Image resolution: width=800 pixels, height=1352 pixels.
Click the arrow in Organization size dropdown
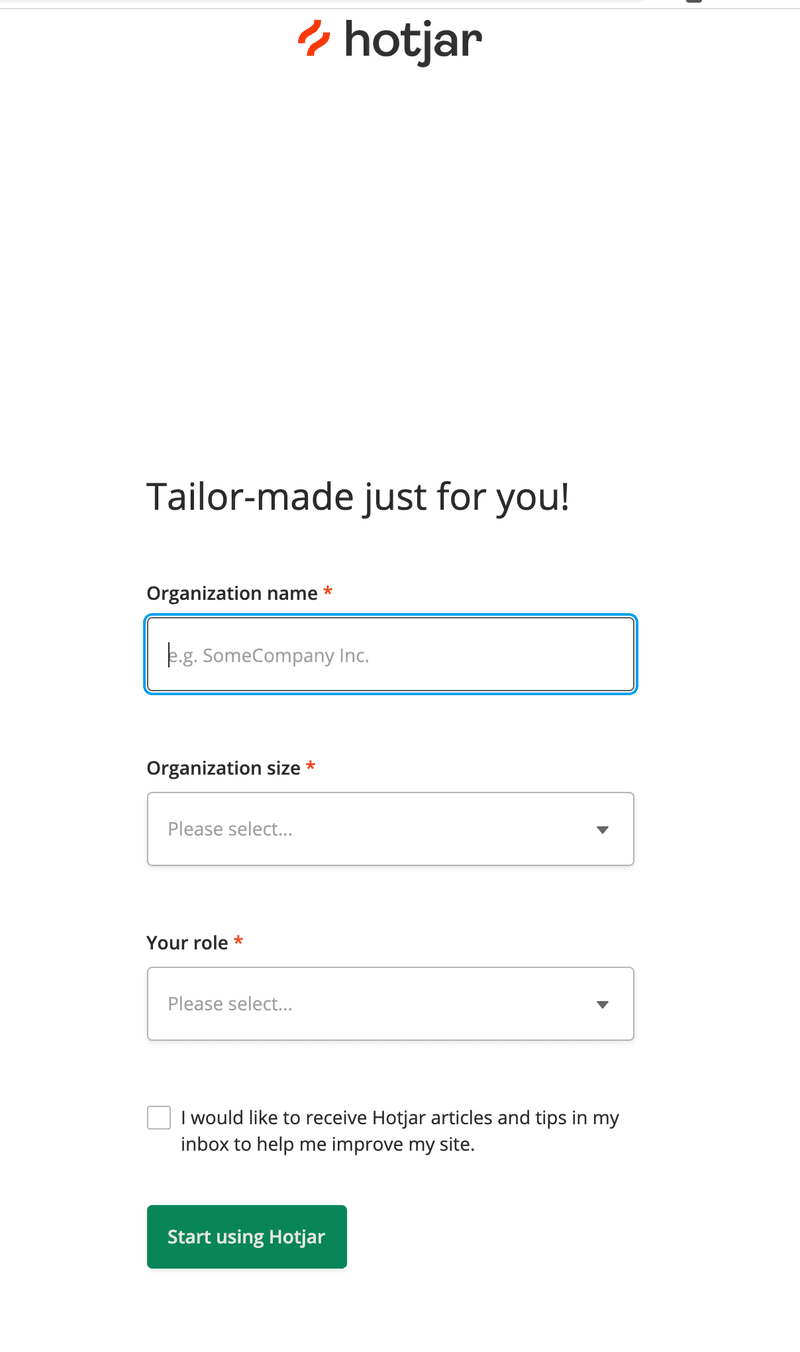point(602,830)
